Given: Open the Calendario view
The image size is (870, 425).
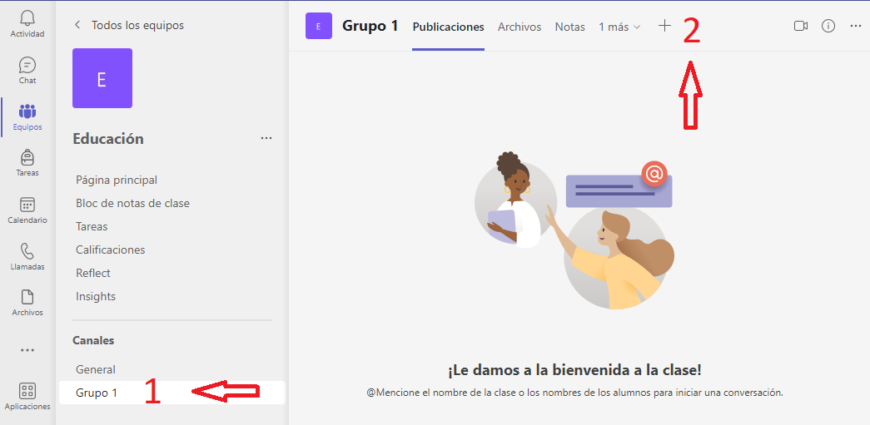Looking at the screenshot, I should (x=27, y=210).
